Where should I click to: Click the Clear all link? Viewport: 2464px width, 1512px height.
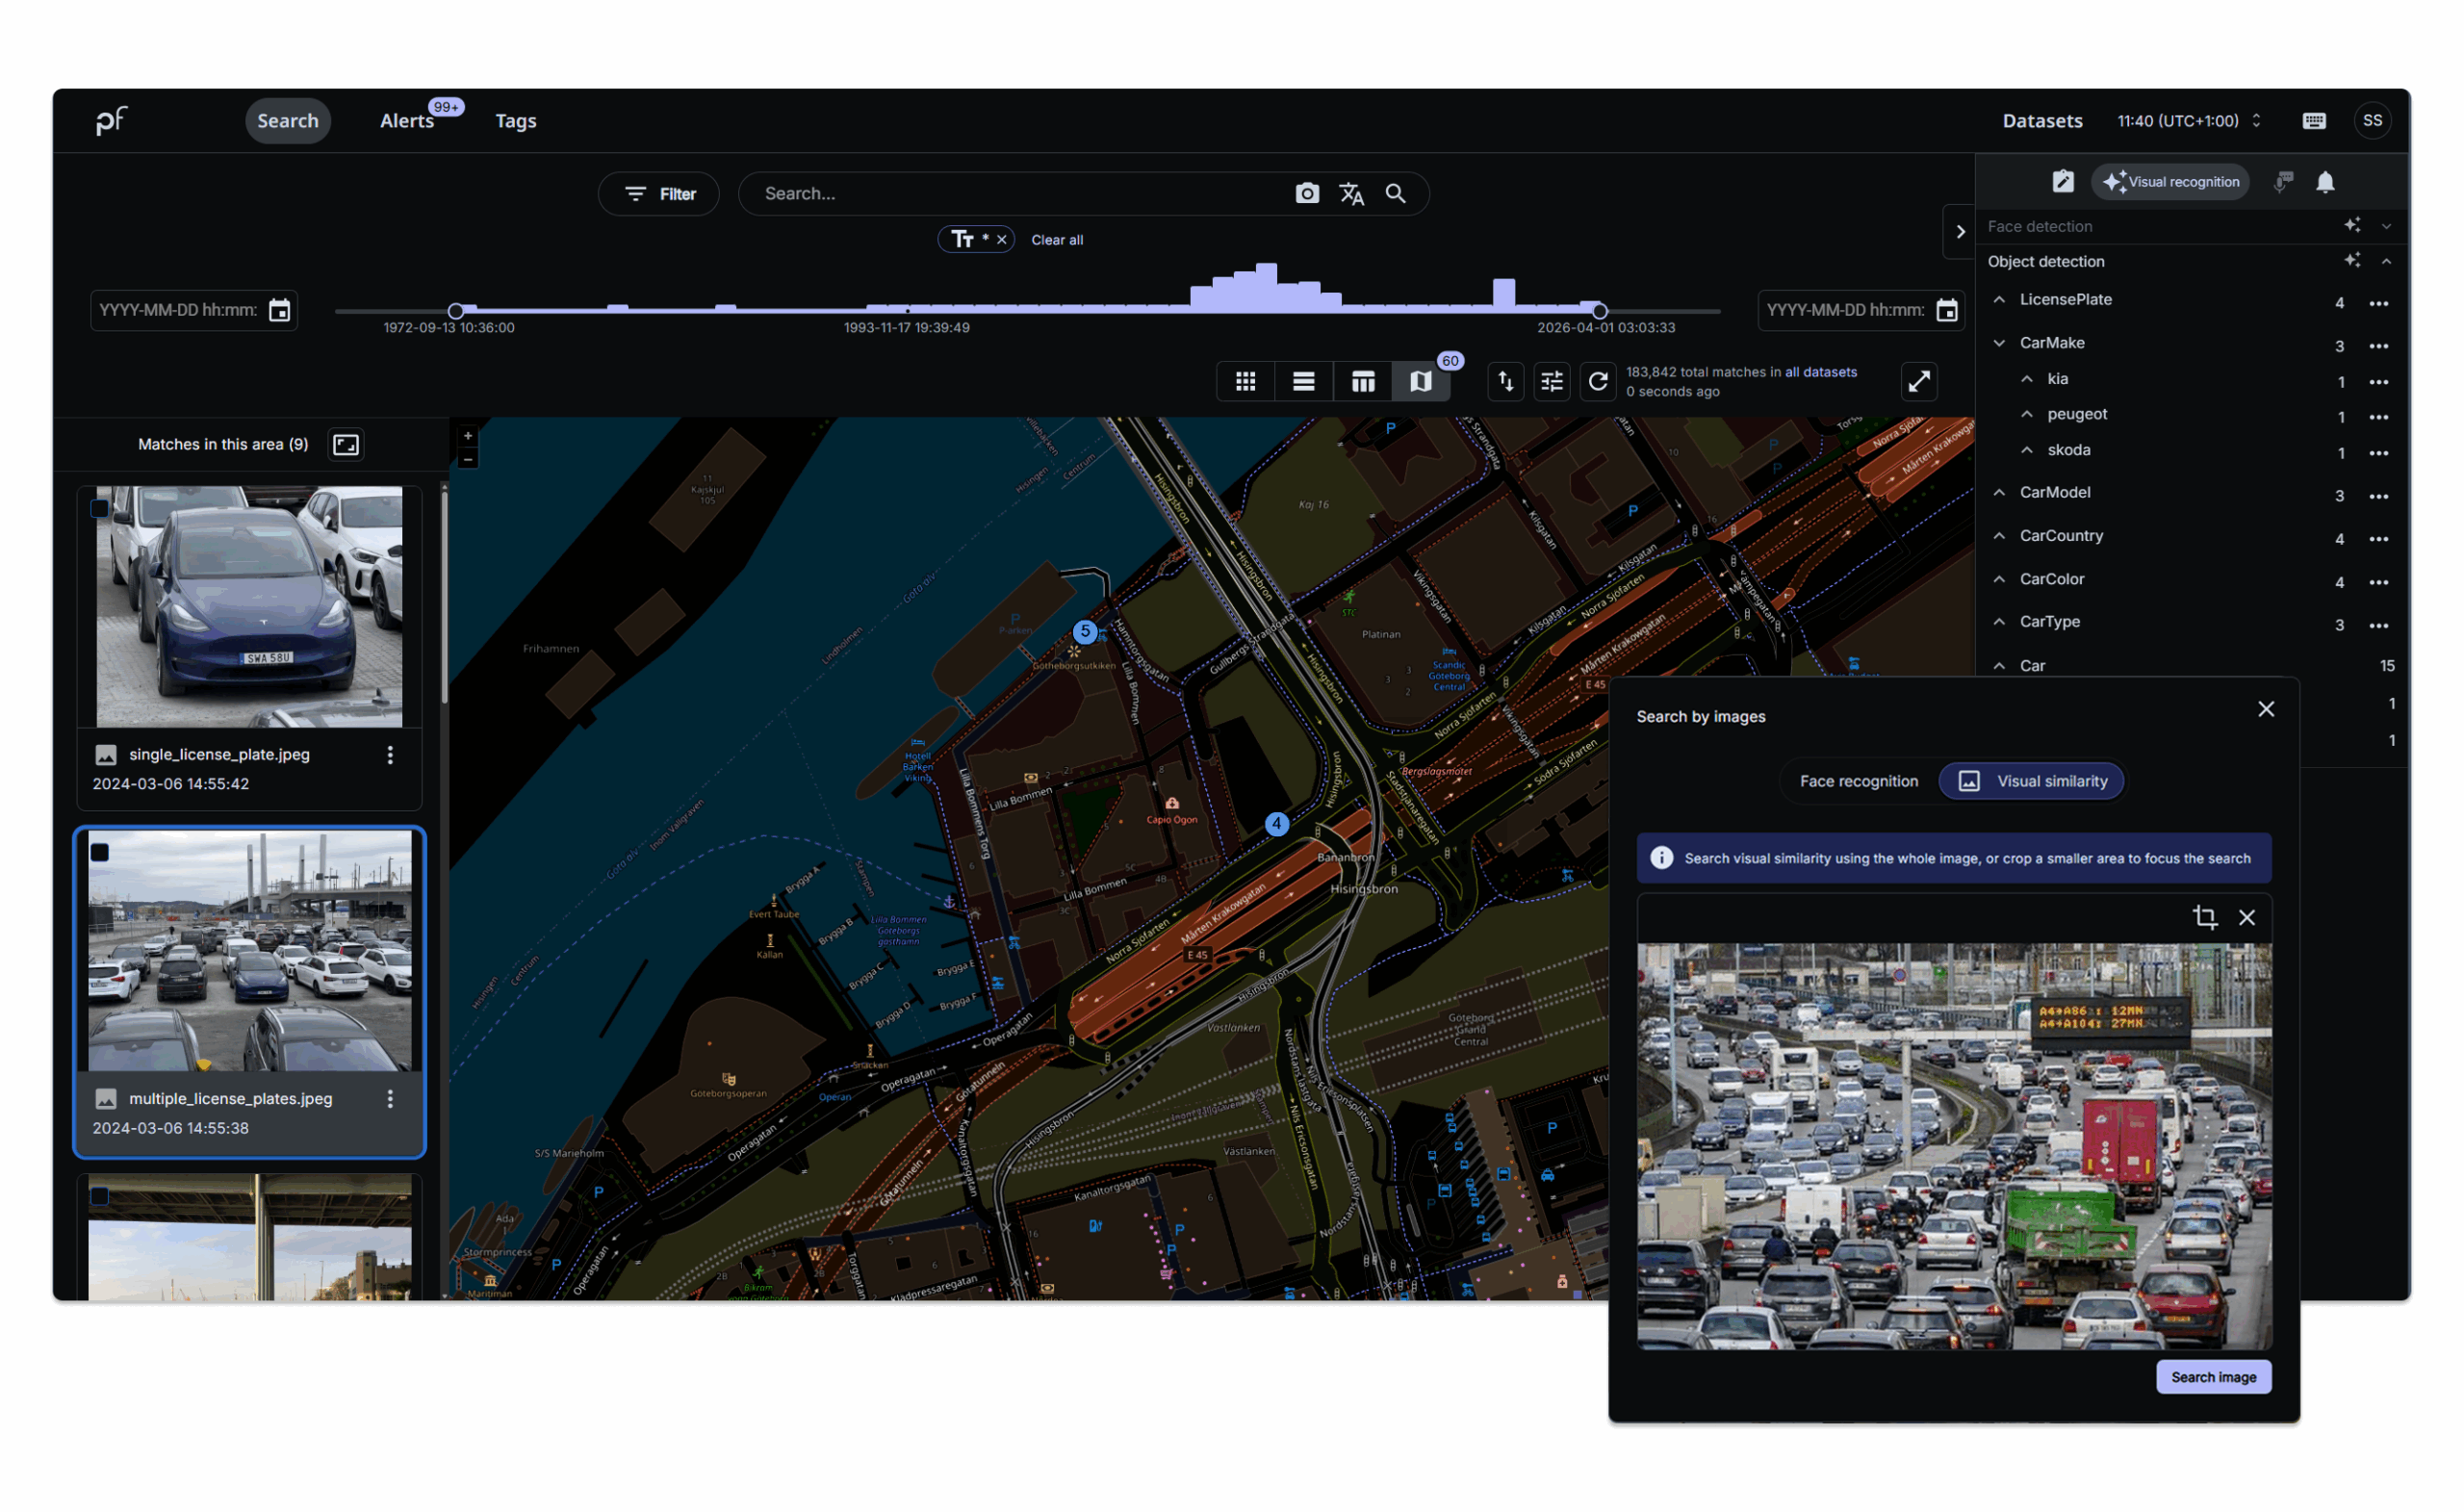(x=1057, y=240)
